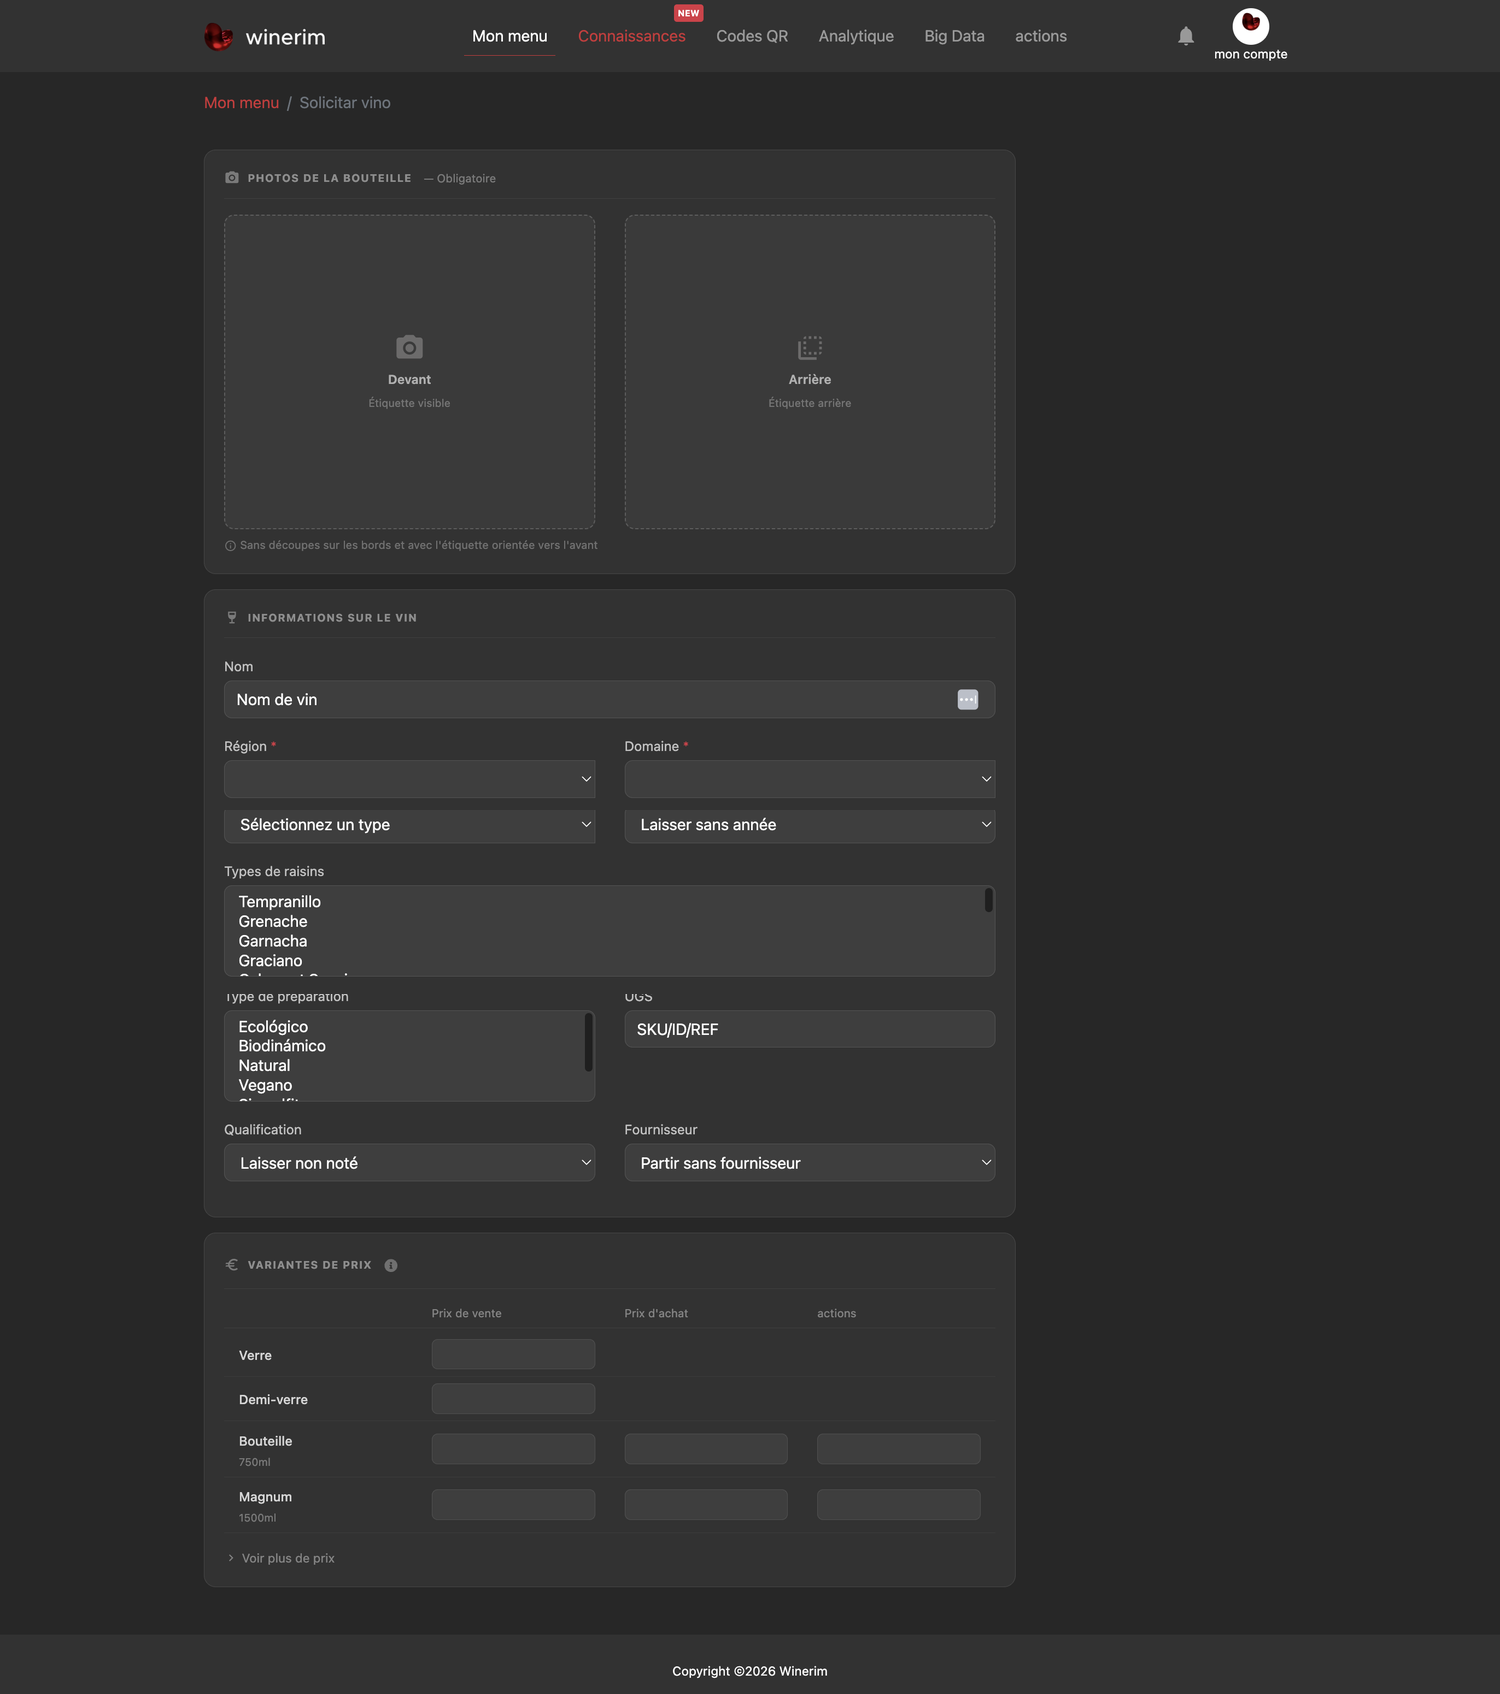This screenshot has width=1500, height=1694.
Task: Click the info icon next to Variantes de prix
Action: click(391, 1265)
